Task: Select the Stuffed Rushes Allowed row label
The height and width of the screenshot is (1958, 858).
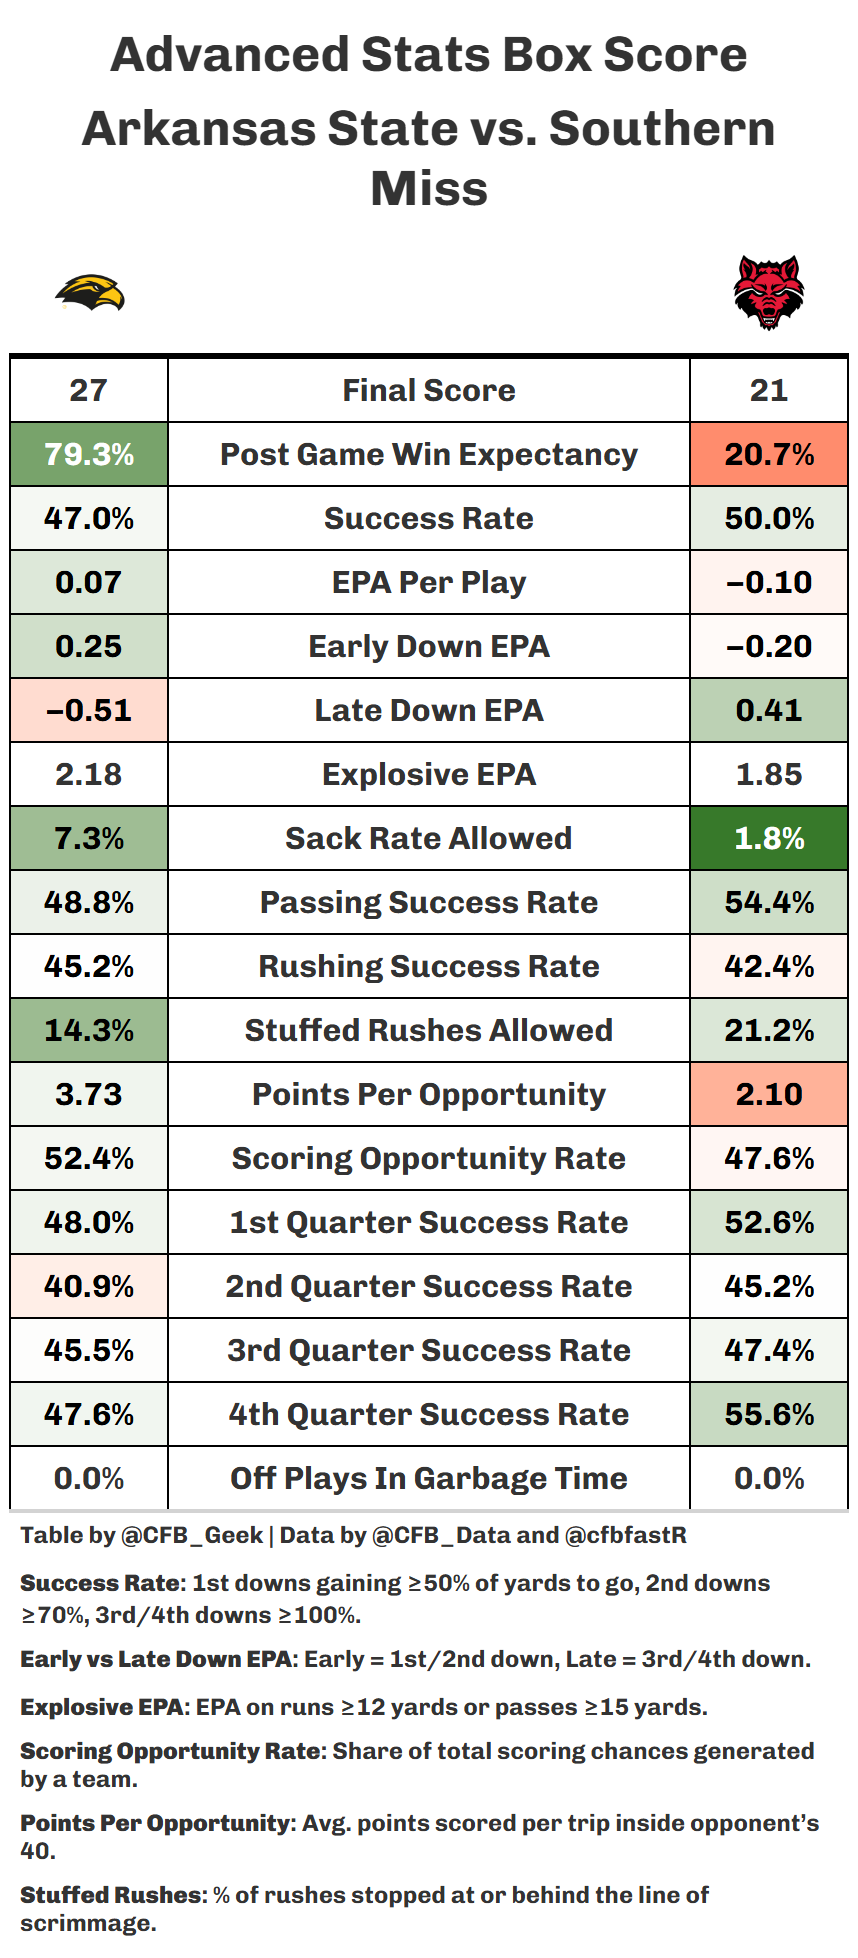Action: (428, 1030)
